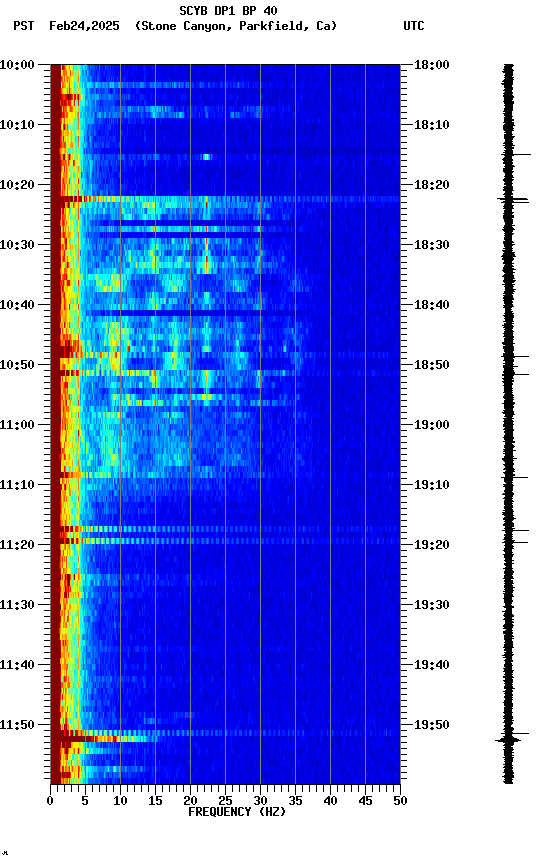Viewport: 552px width, 864px height.
Task: Click the 18:10 UTC time label
Action: [x=431, y=125]
